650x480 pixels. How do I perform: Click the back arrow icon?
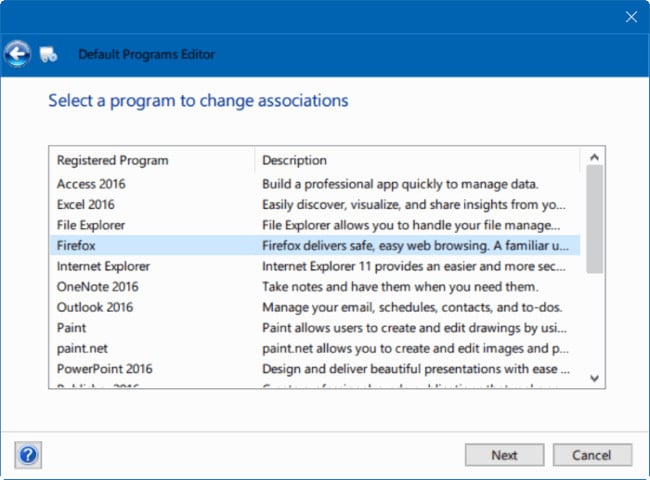[17, 54]
